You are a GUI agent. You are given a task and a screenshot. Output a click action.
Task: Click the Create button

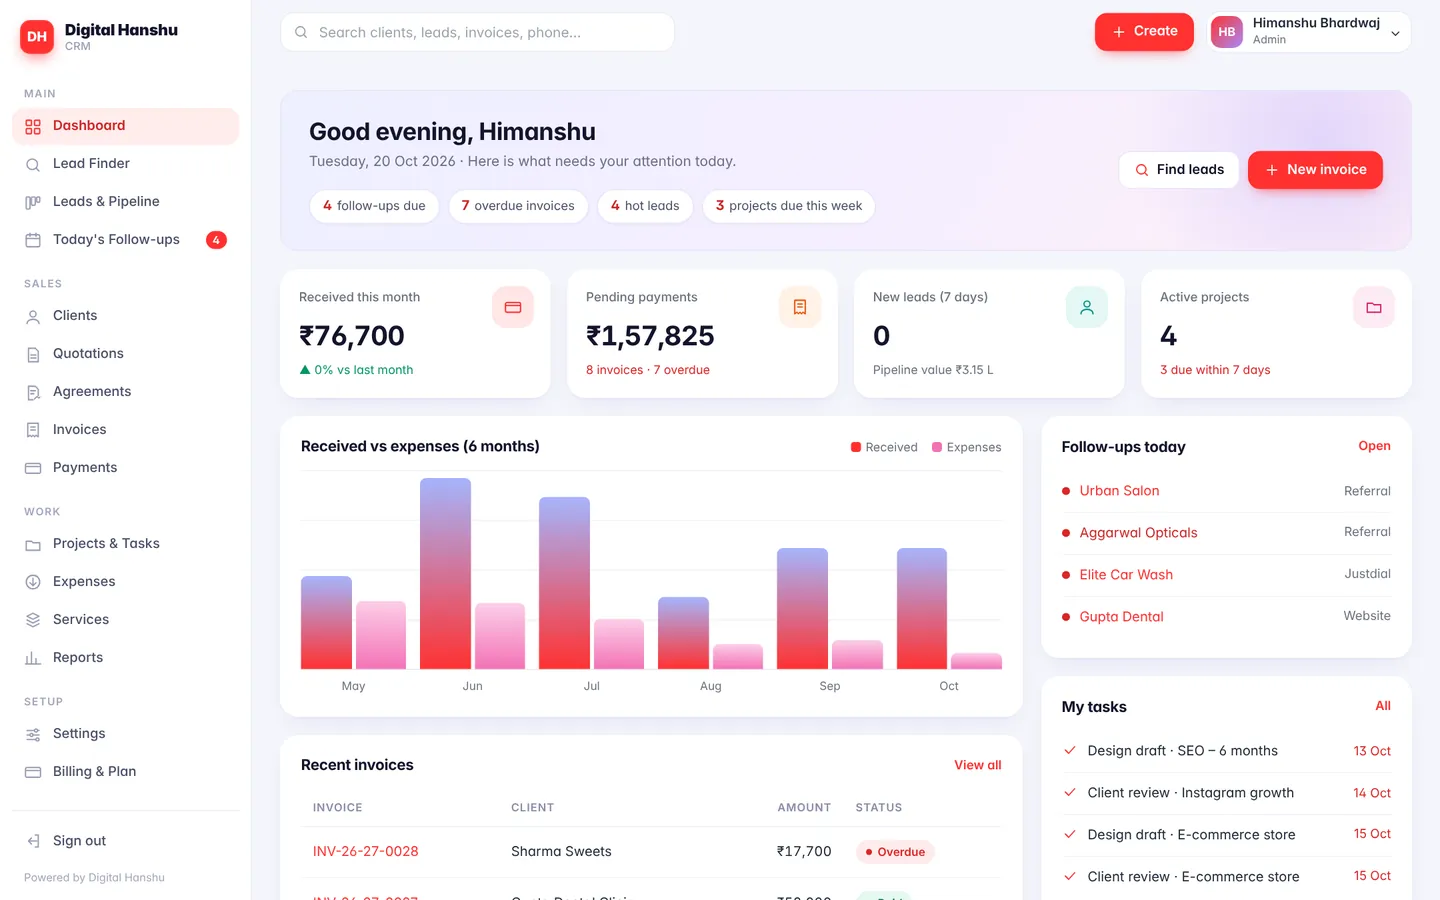(1144, 32)
